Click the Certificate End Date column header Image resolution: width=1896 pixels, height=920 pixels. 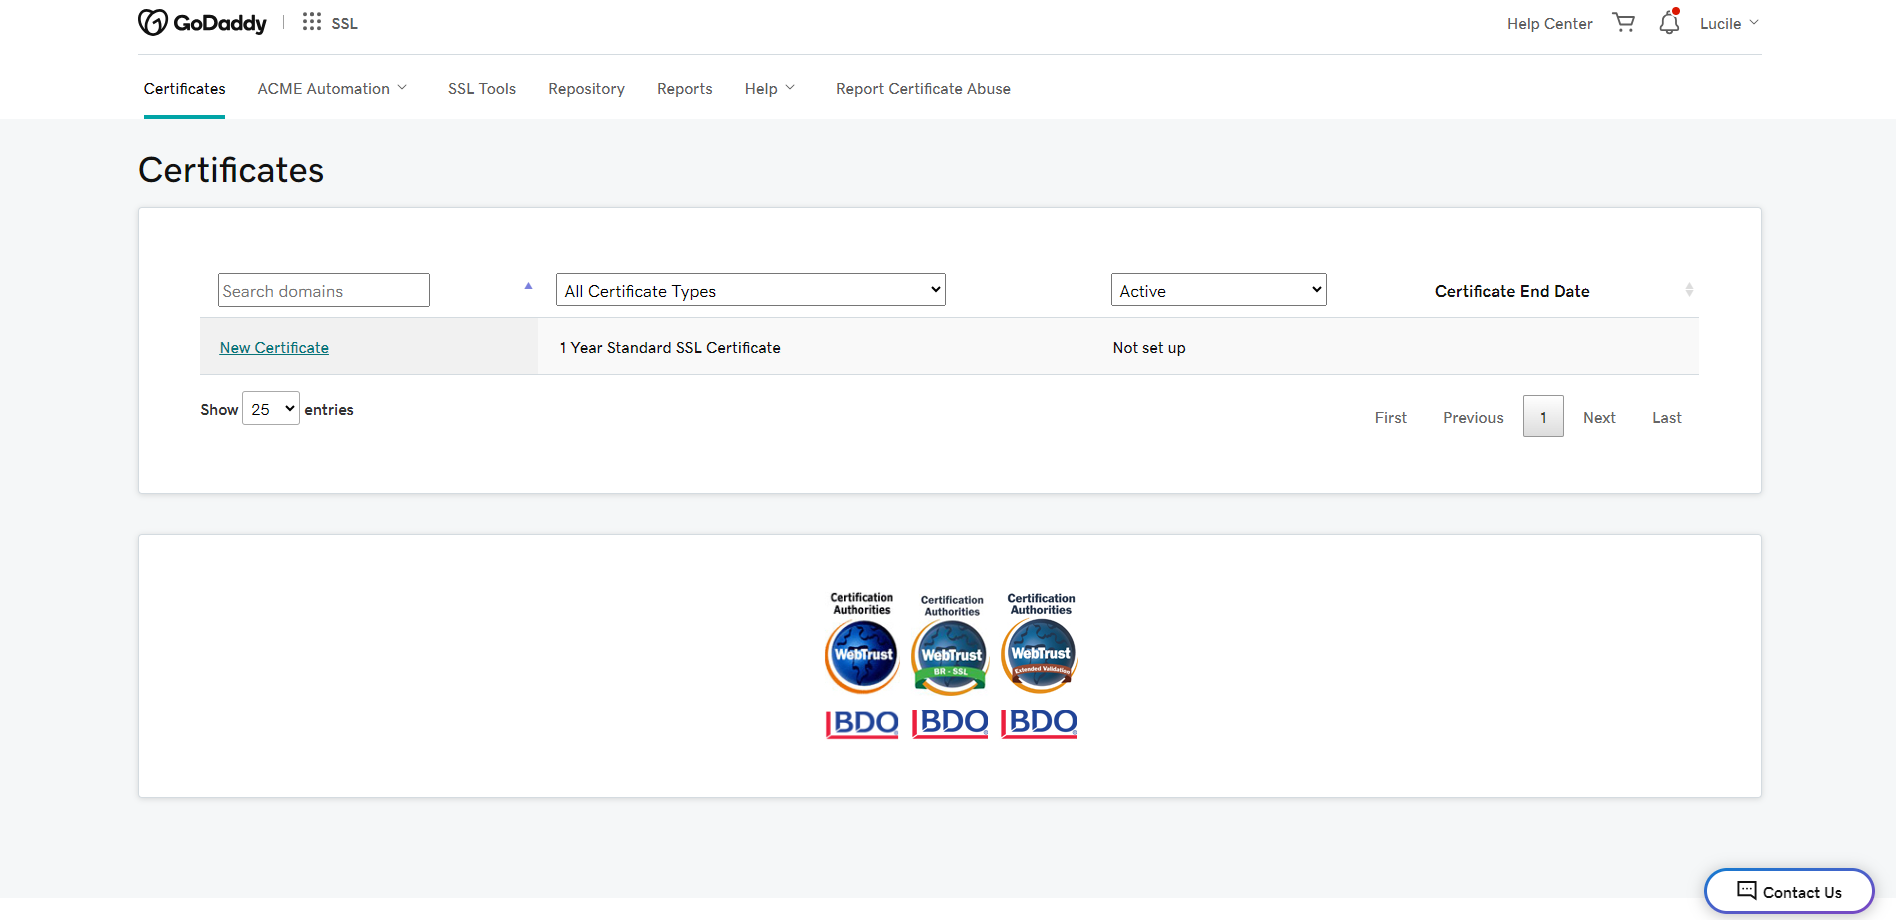point(1512,291)
